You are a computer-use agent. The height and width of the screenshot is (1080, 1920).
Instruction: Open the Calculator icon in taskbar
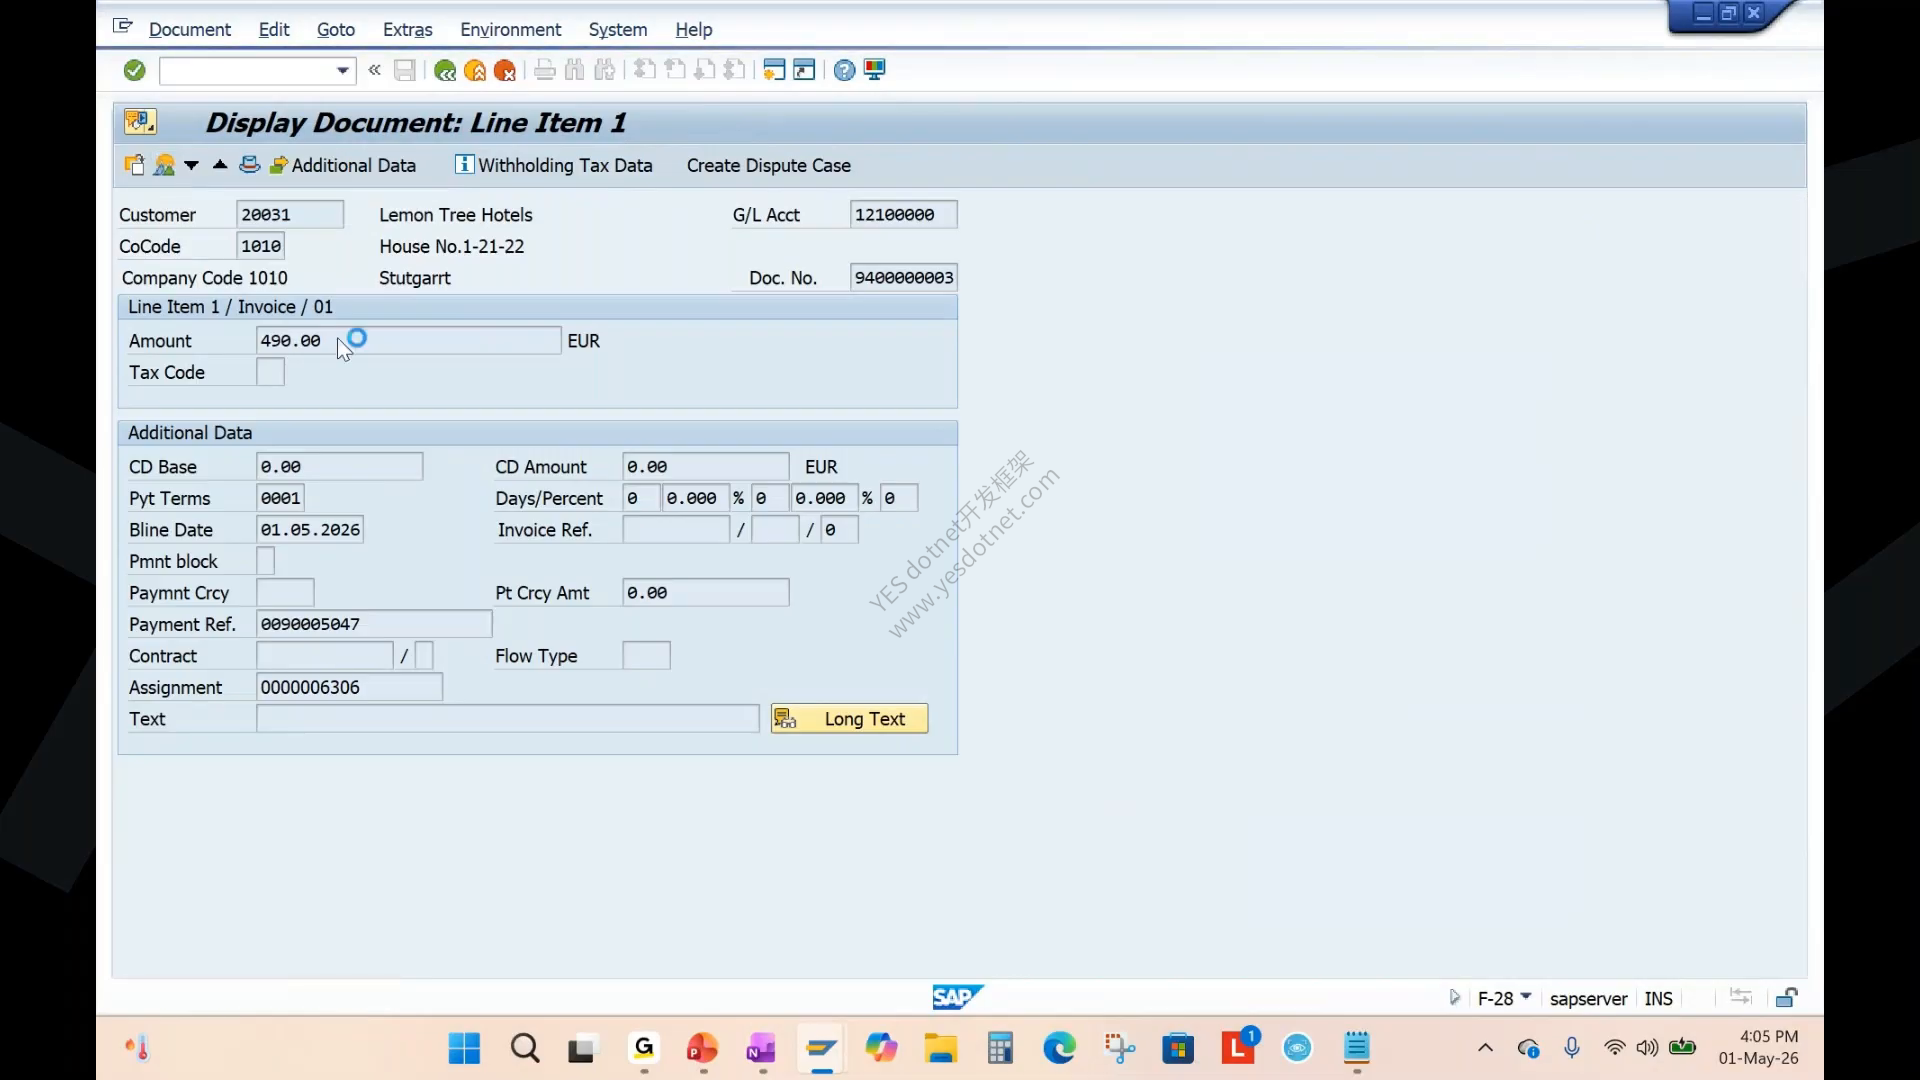coord(1000,1048)
